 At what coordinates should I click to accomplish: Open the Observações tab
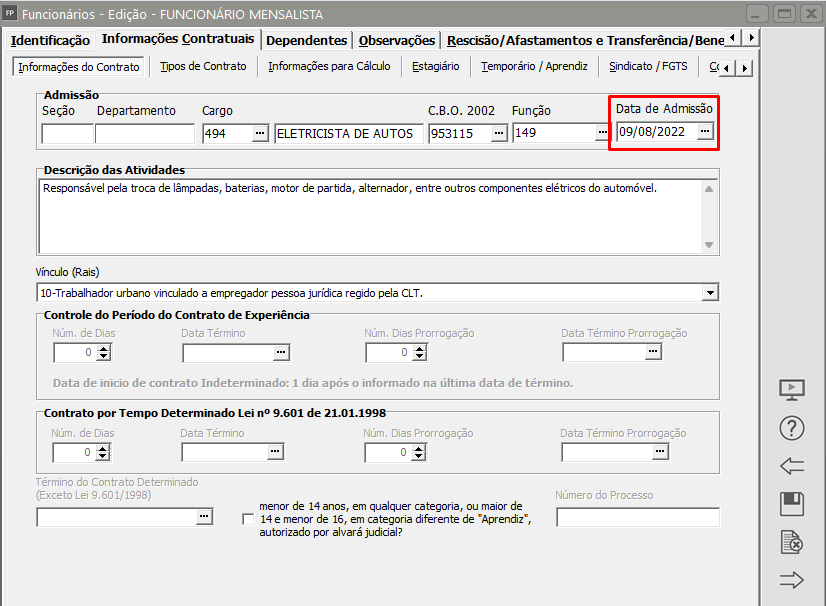tap(397, 40)
